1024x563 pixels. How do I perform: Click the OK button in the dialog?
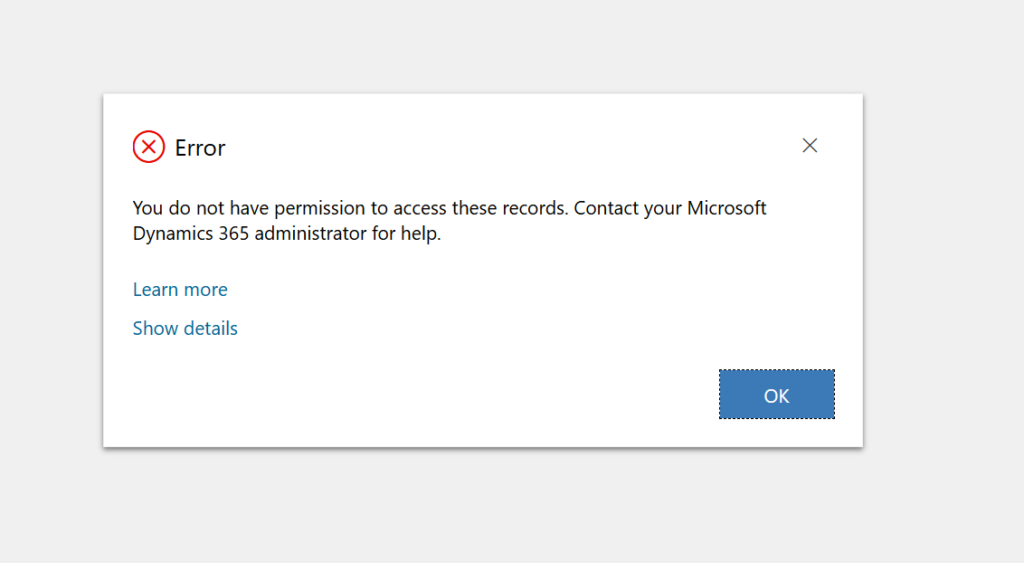pyautogui.click(x=776, y=394)
